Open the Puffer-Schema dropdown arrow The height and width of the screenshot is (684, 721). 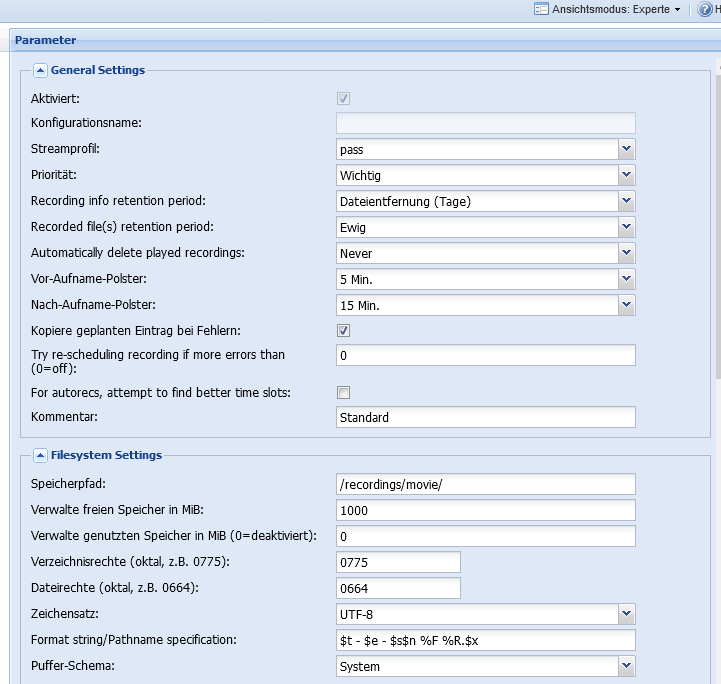click(x=626, y=666)
